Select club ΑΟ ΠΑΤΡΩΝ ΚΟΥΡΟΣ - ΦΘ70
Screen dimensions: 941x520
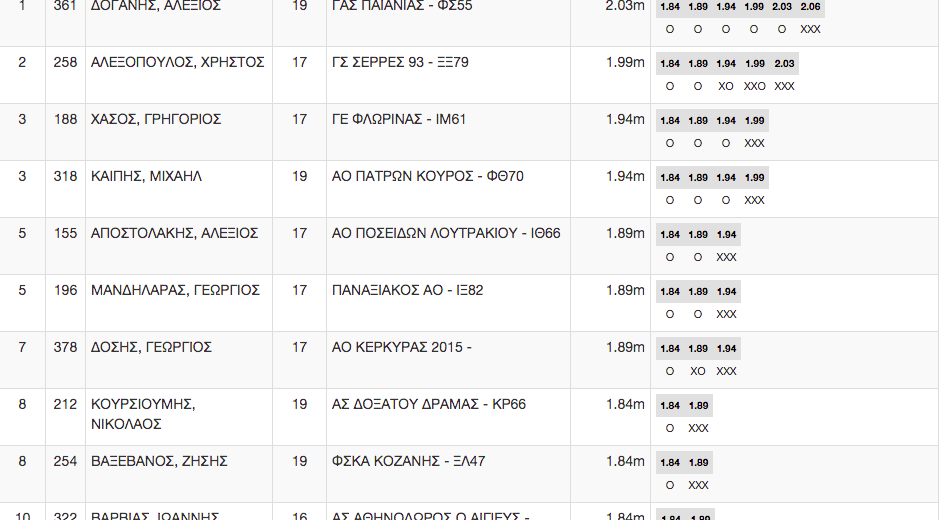click(428, 177)
